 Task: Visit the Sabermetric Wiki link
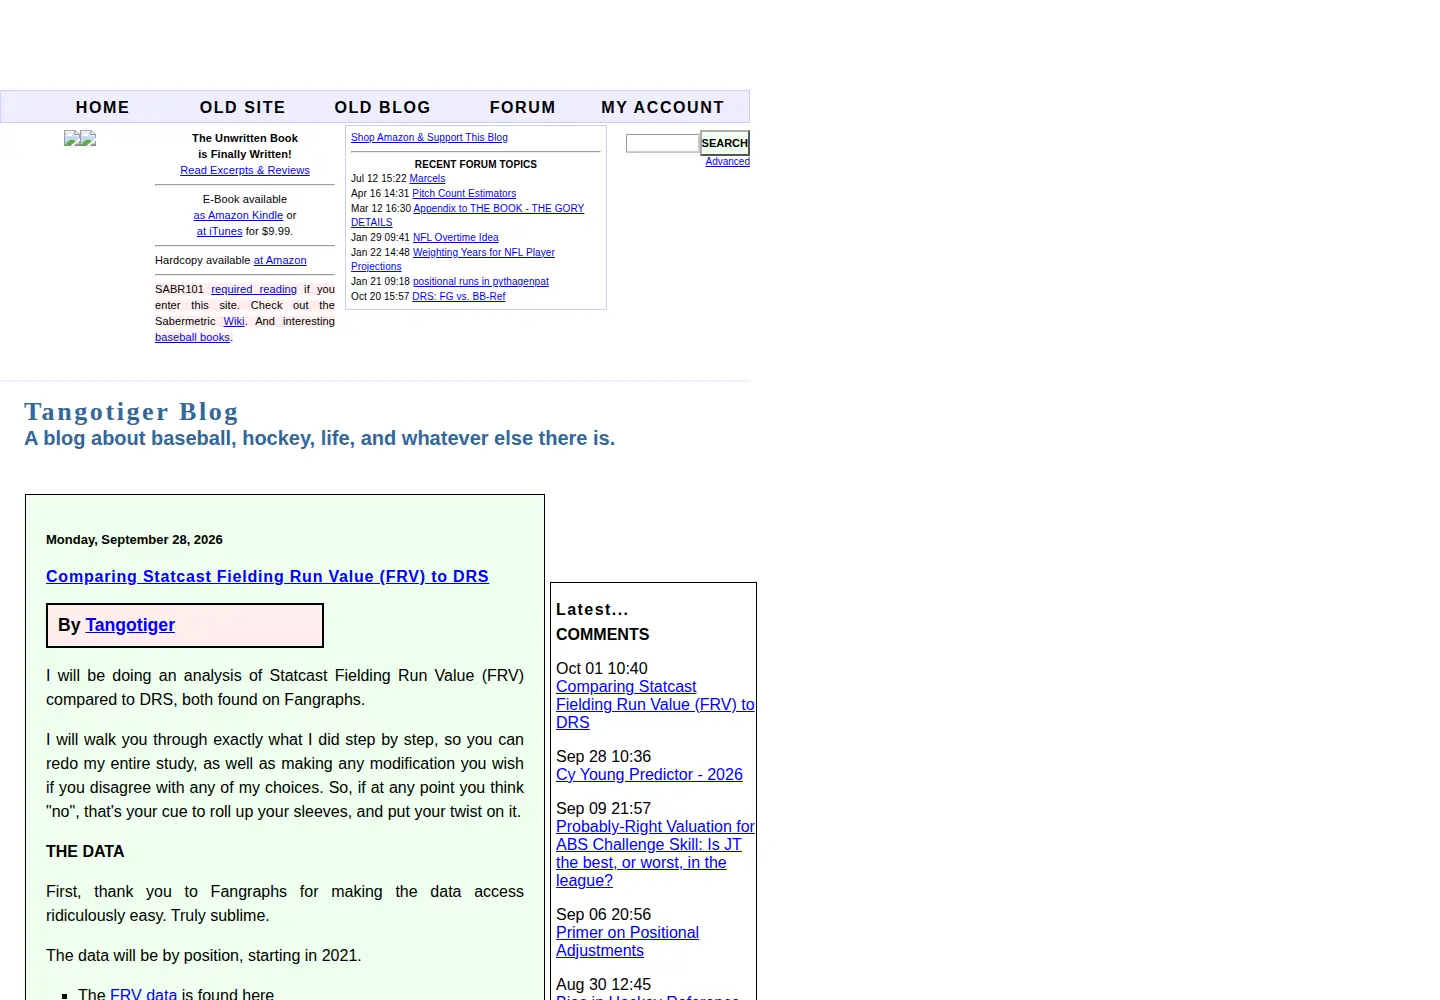(x=234, y=321)
